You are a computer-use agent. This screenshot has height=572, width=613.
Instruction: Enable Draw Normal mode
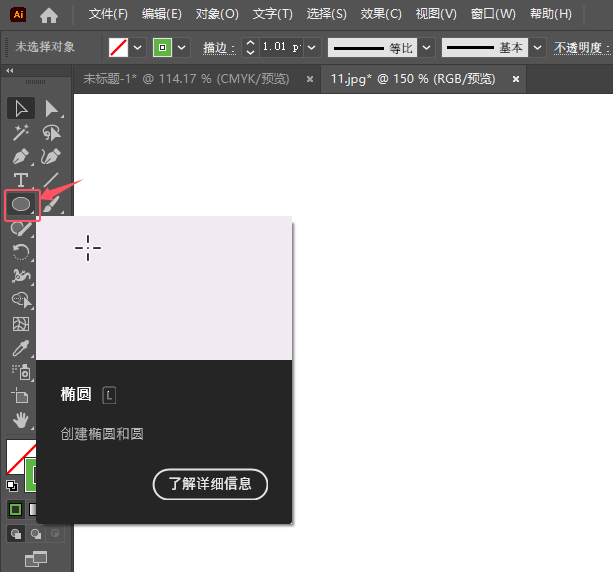click(x=16, y=534)
